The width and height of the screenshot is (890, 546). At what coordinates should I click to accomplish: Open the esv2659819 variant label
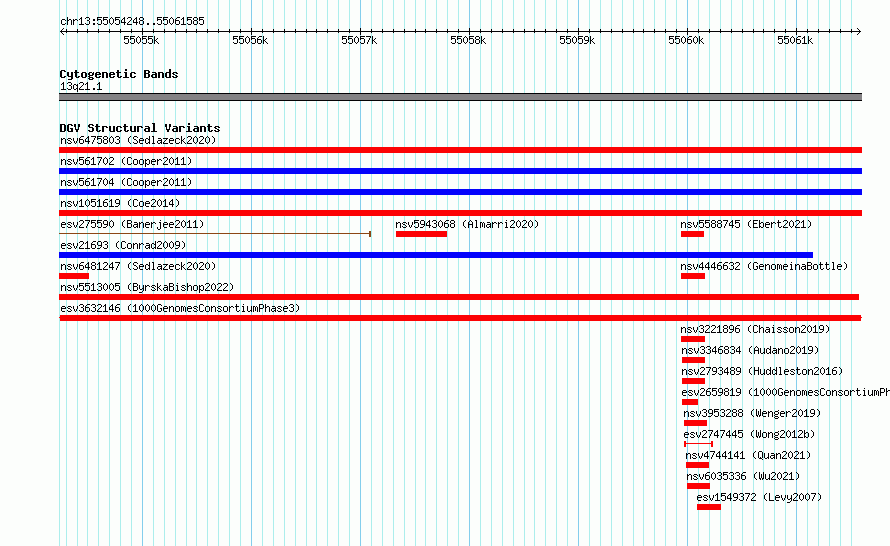[x=786, y=392]
